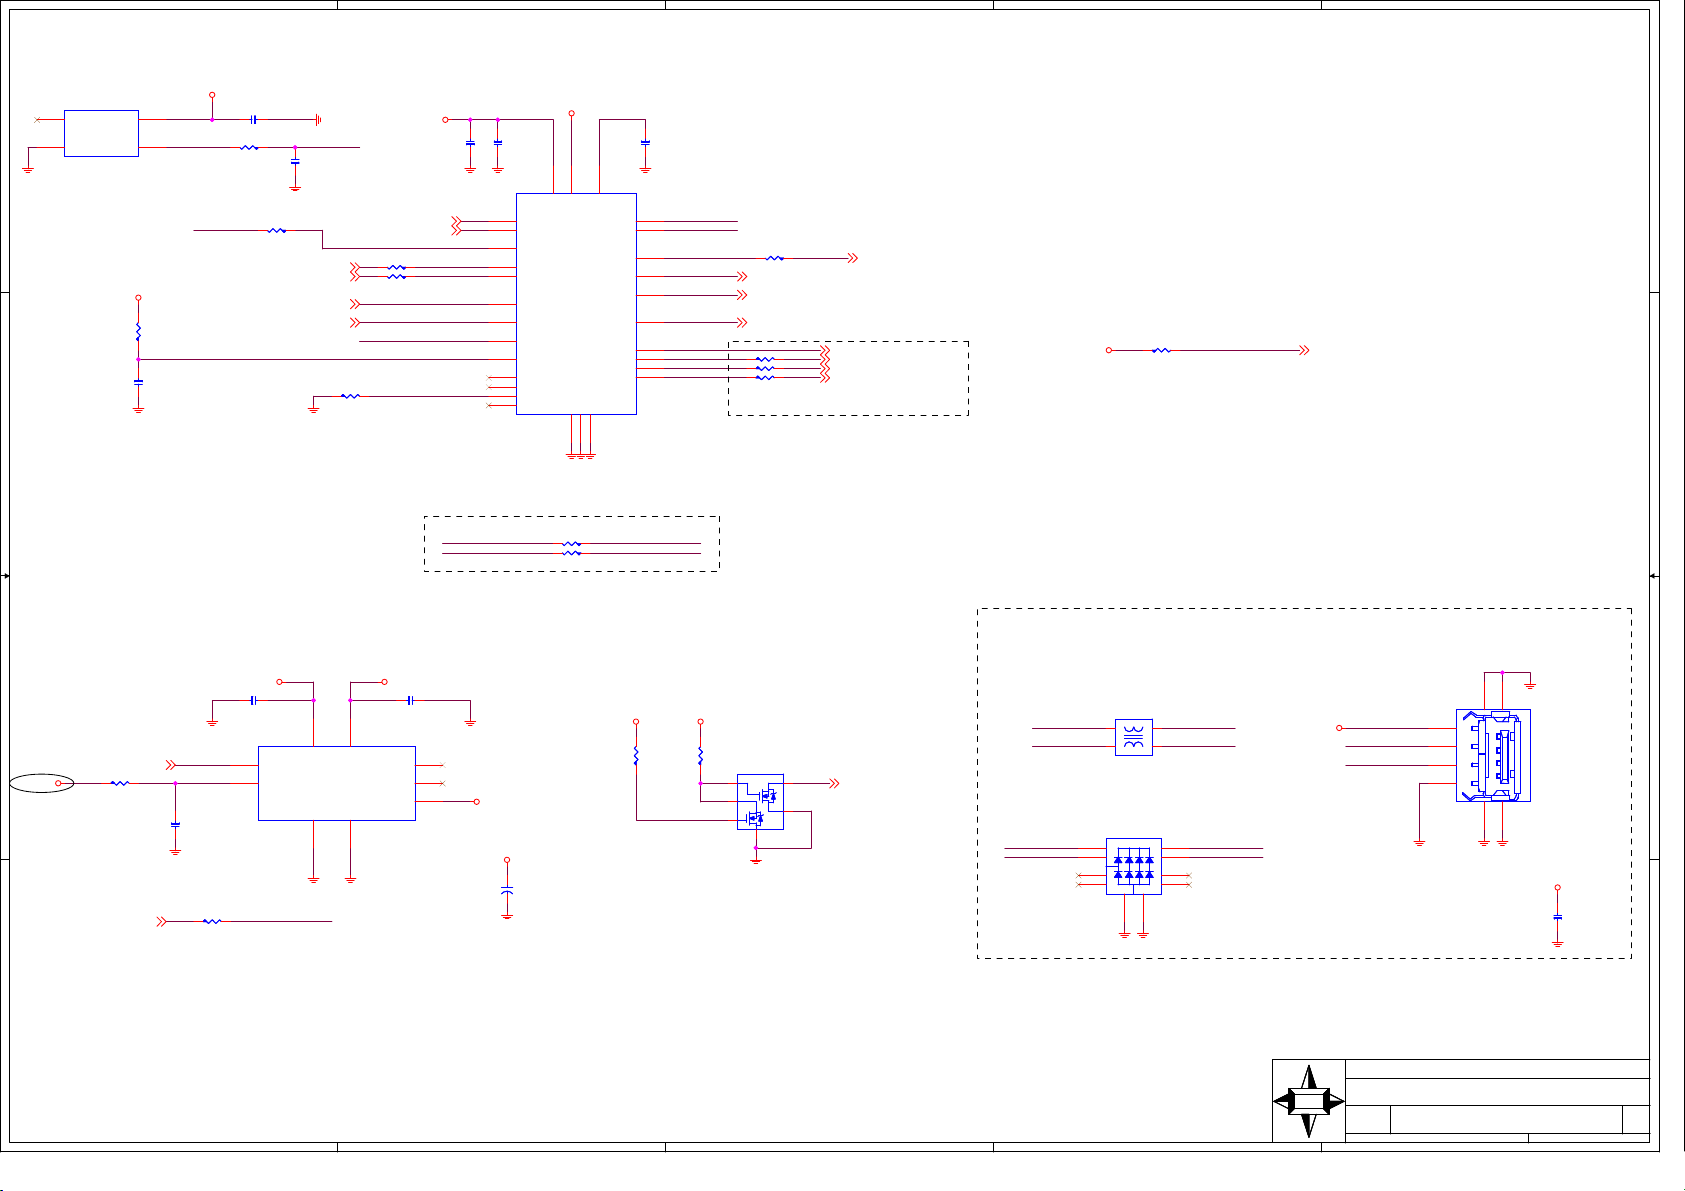Select the ground symbol above the USB connector

pos(1530,686)
